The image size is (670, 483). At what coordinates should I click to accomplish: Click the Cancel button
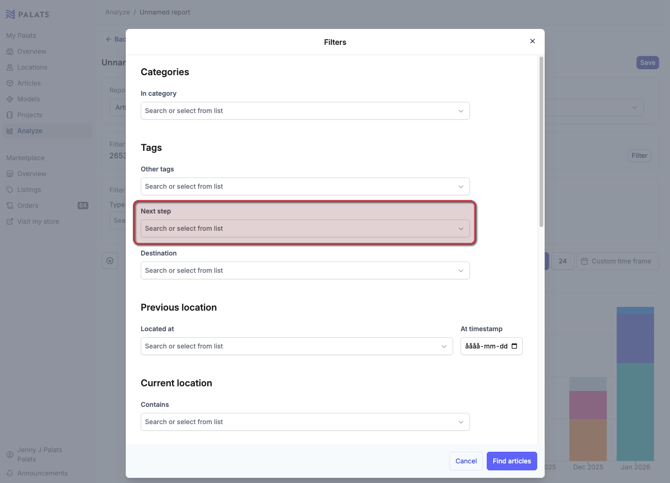pyautogui.click(x=466, y=461)
